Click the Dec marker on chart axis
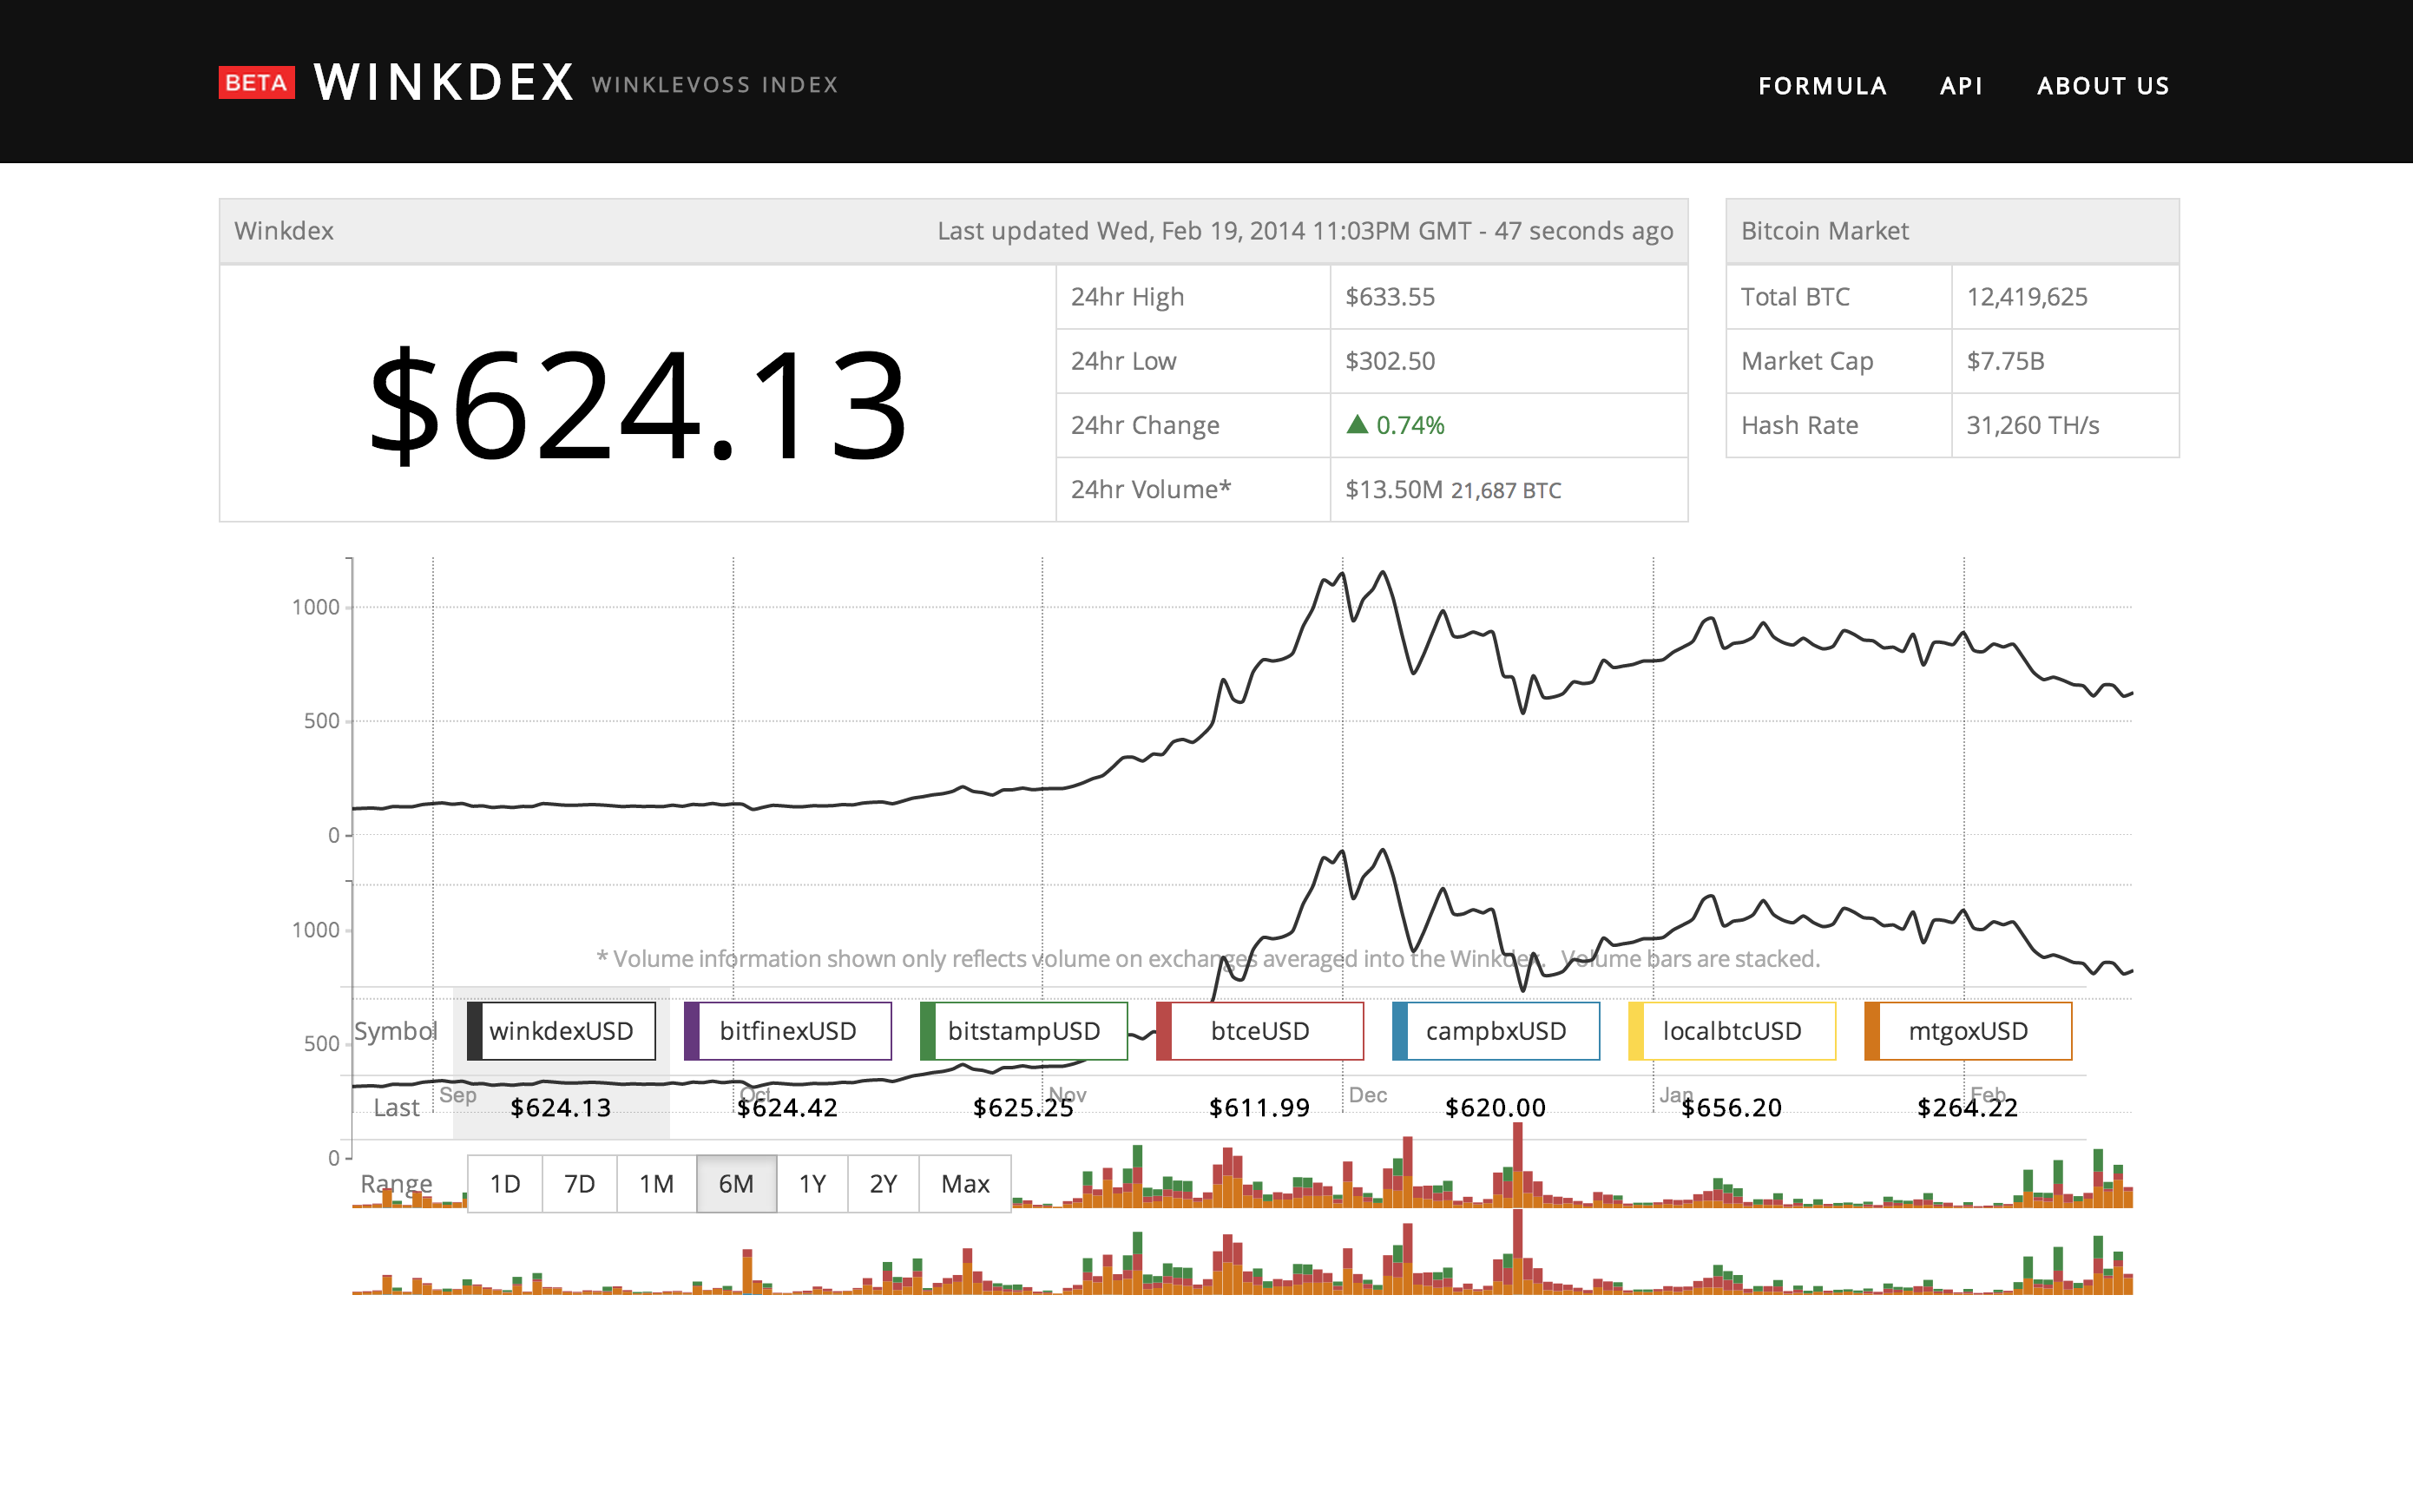 coord(1367,1095)
